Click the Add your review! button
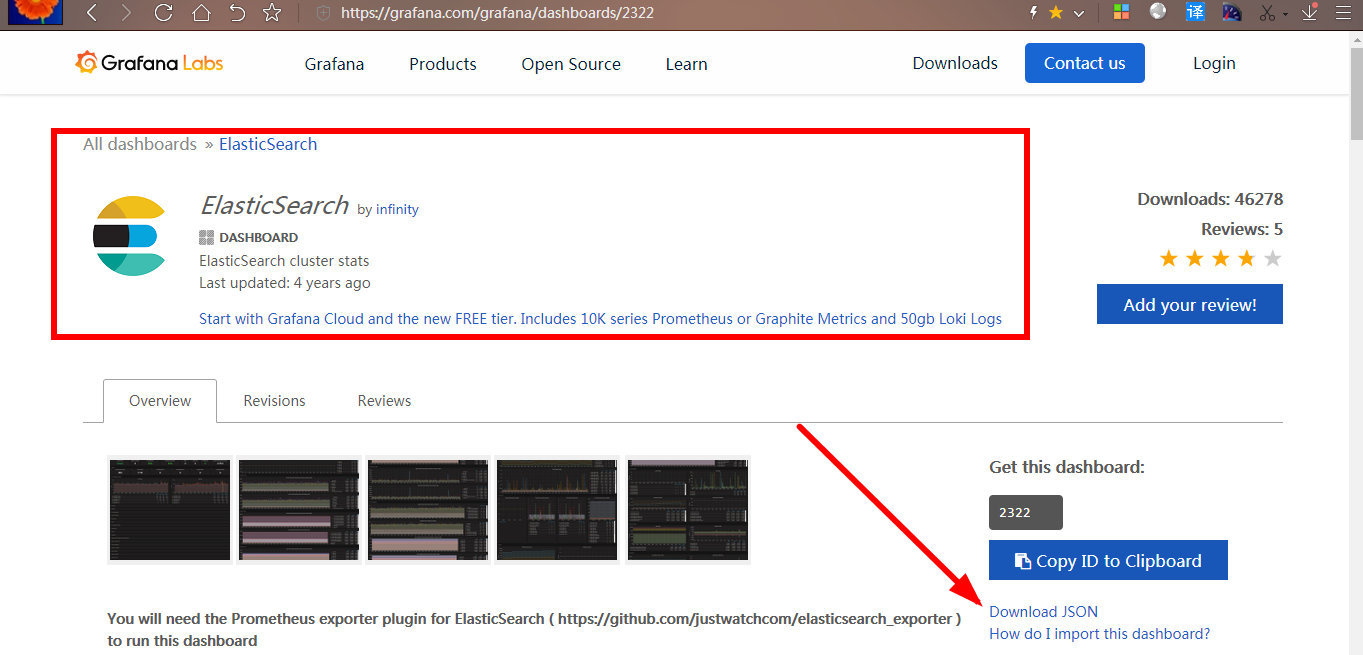The image size is (1363, 655). click(x=1189, y=304)
